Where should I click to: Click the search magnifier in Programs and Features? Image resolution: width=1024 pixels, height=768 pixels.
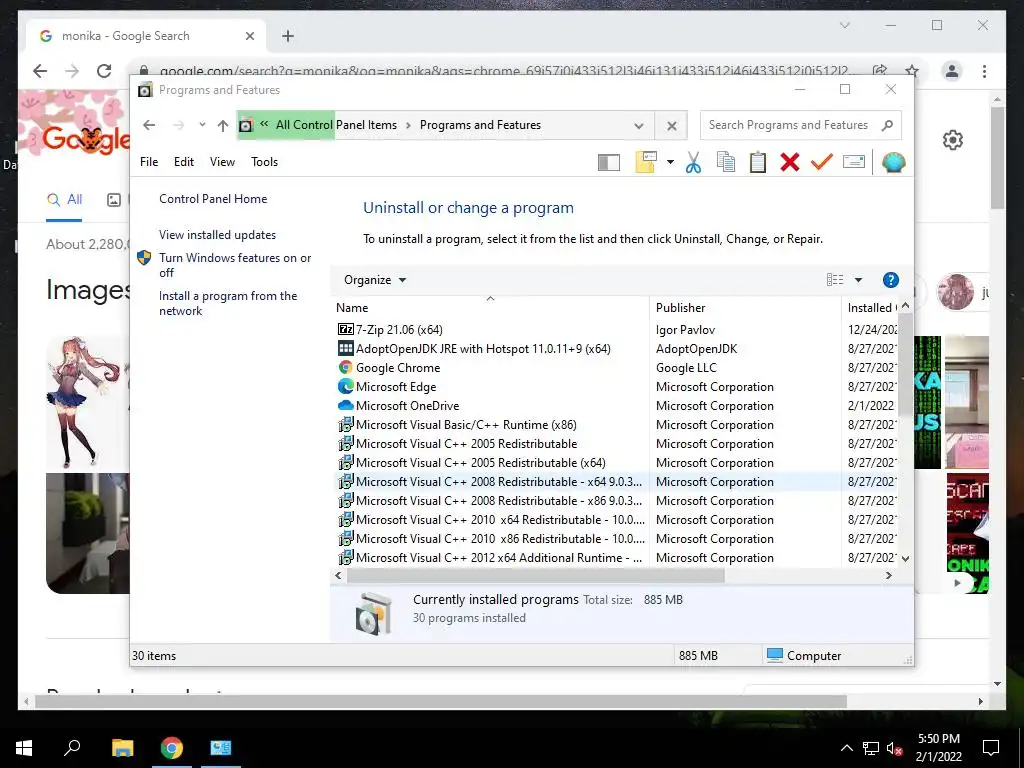pyautogui.click(x=887, y=125)
